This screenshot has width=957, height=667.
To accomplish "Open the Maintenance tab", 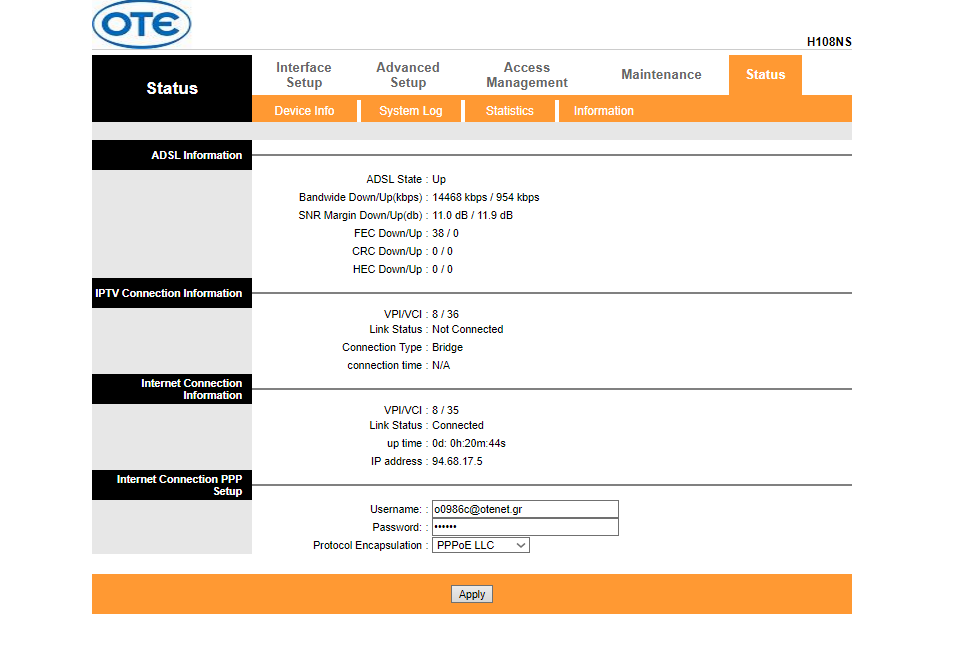I will 661,75.
